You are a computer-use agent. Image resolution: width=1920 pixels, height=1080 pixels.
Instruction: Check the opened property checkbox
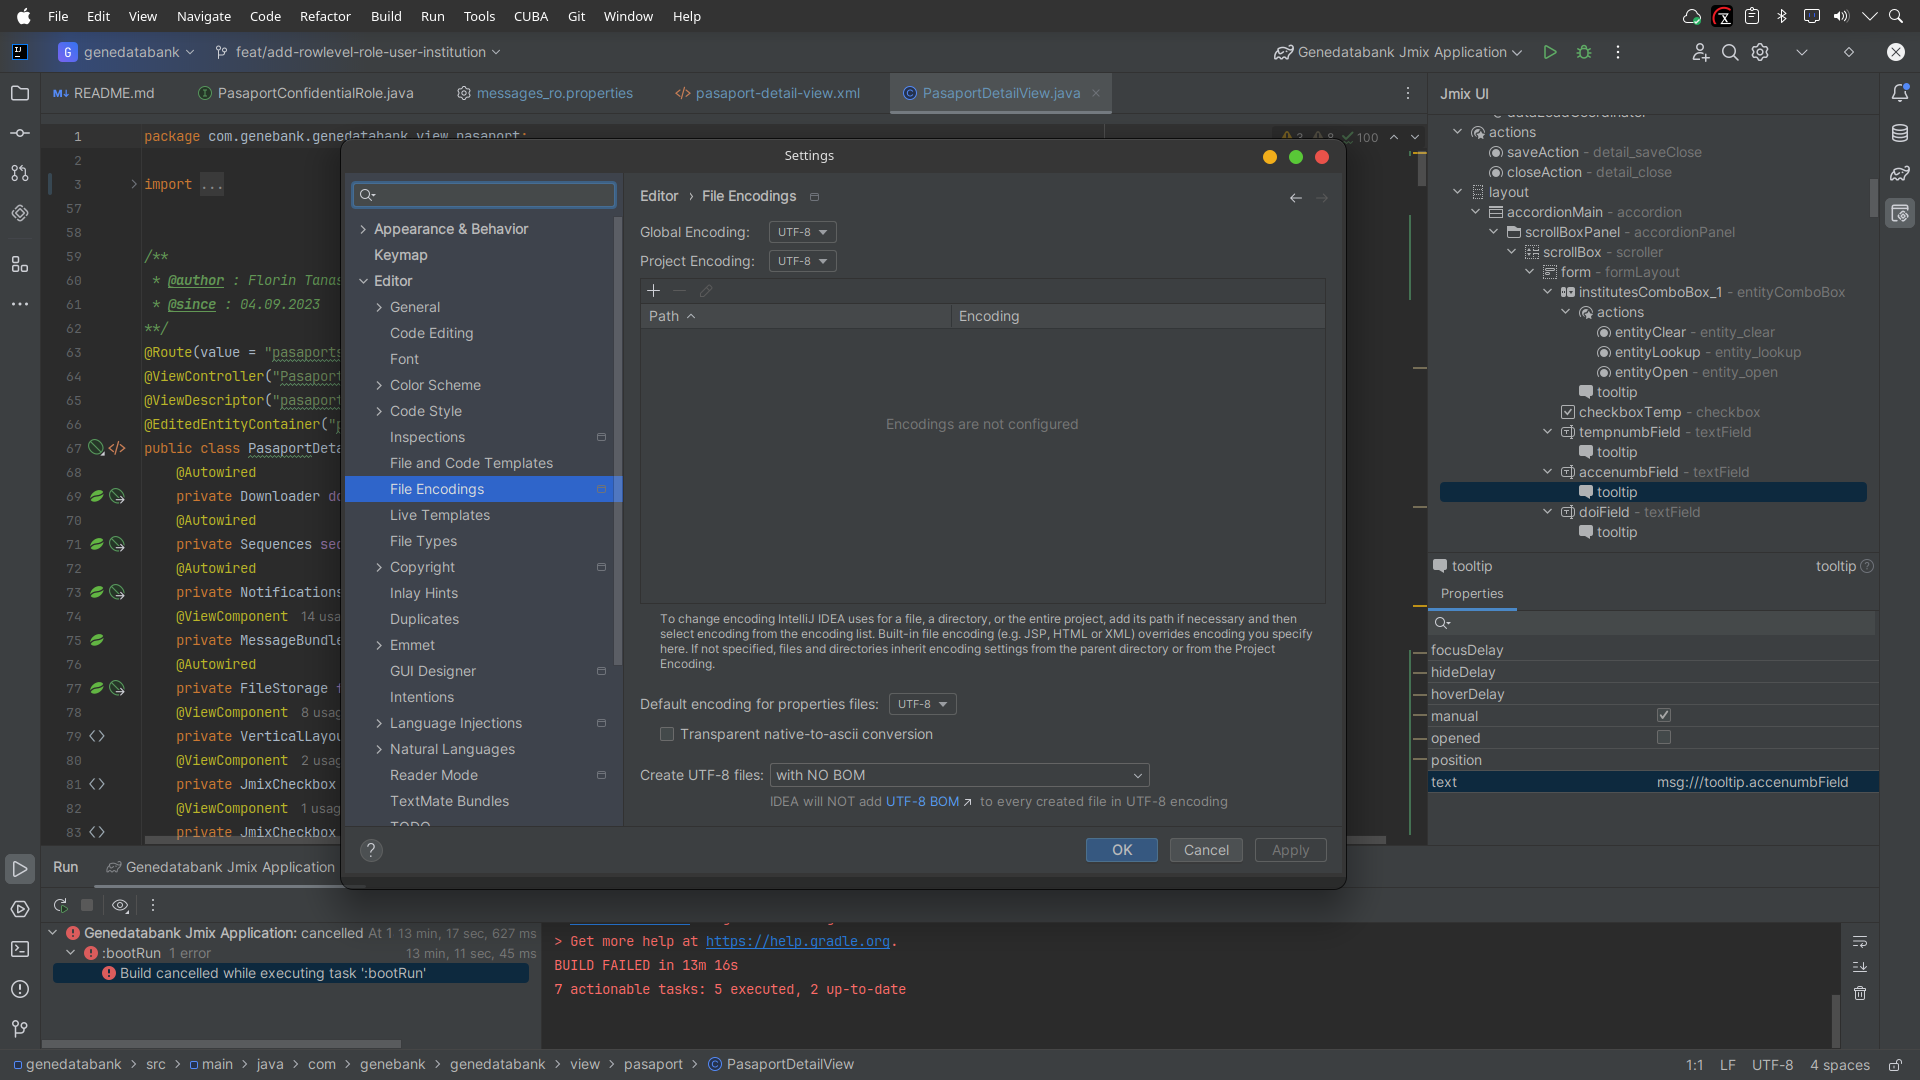click(x=1664, y=737)
